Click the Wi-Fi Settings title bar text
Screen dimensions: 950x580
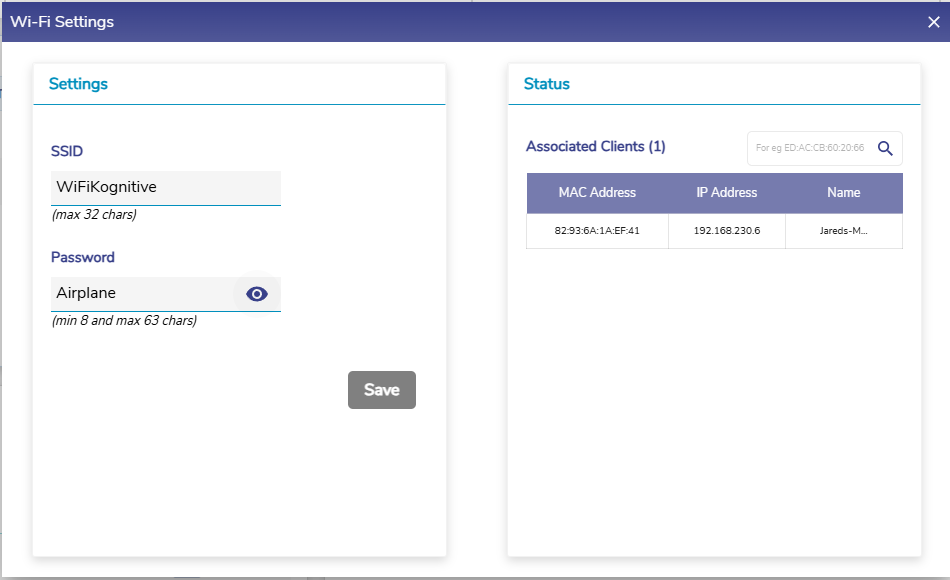pyautogui.click(x=62, y=22)
